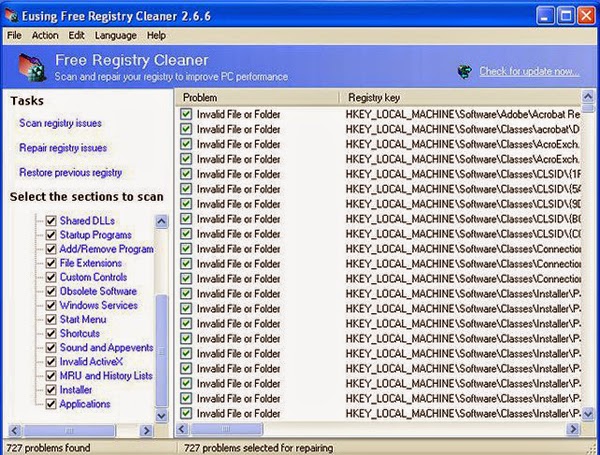Click 727 problems selected for repairing status
This screenshot has width=600, height=455.
259,448
